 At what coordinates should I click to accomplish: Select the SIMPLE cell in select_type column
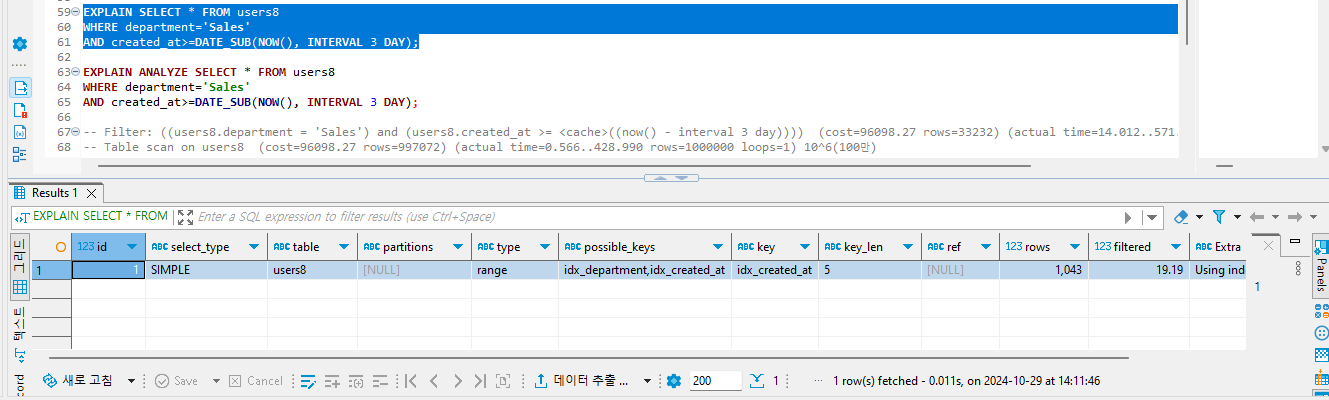pos(205,270)
